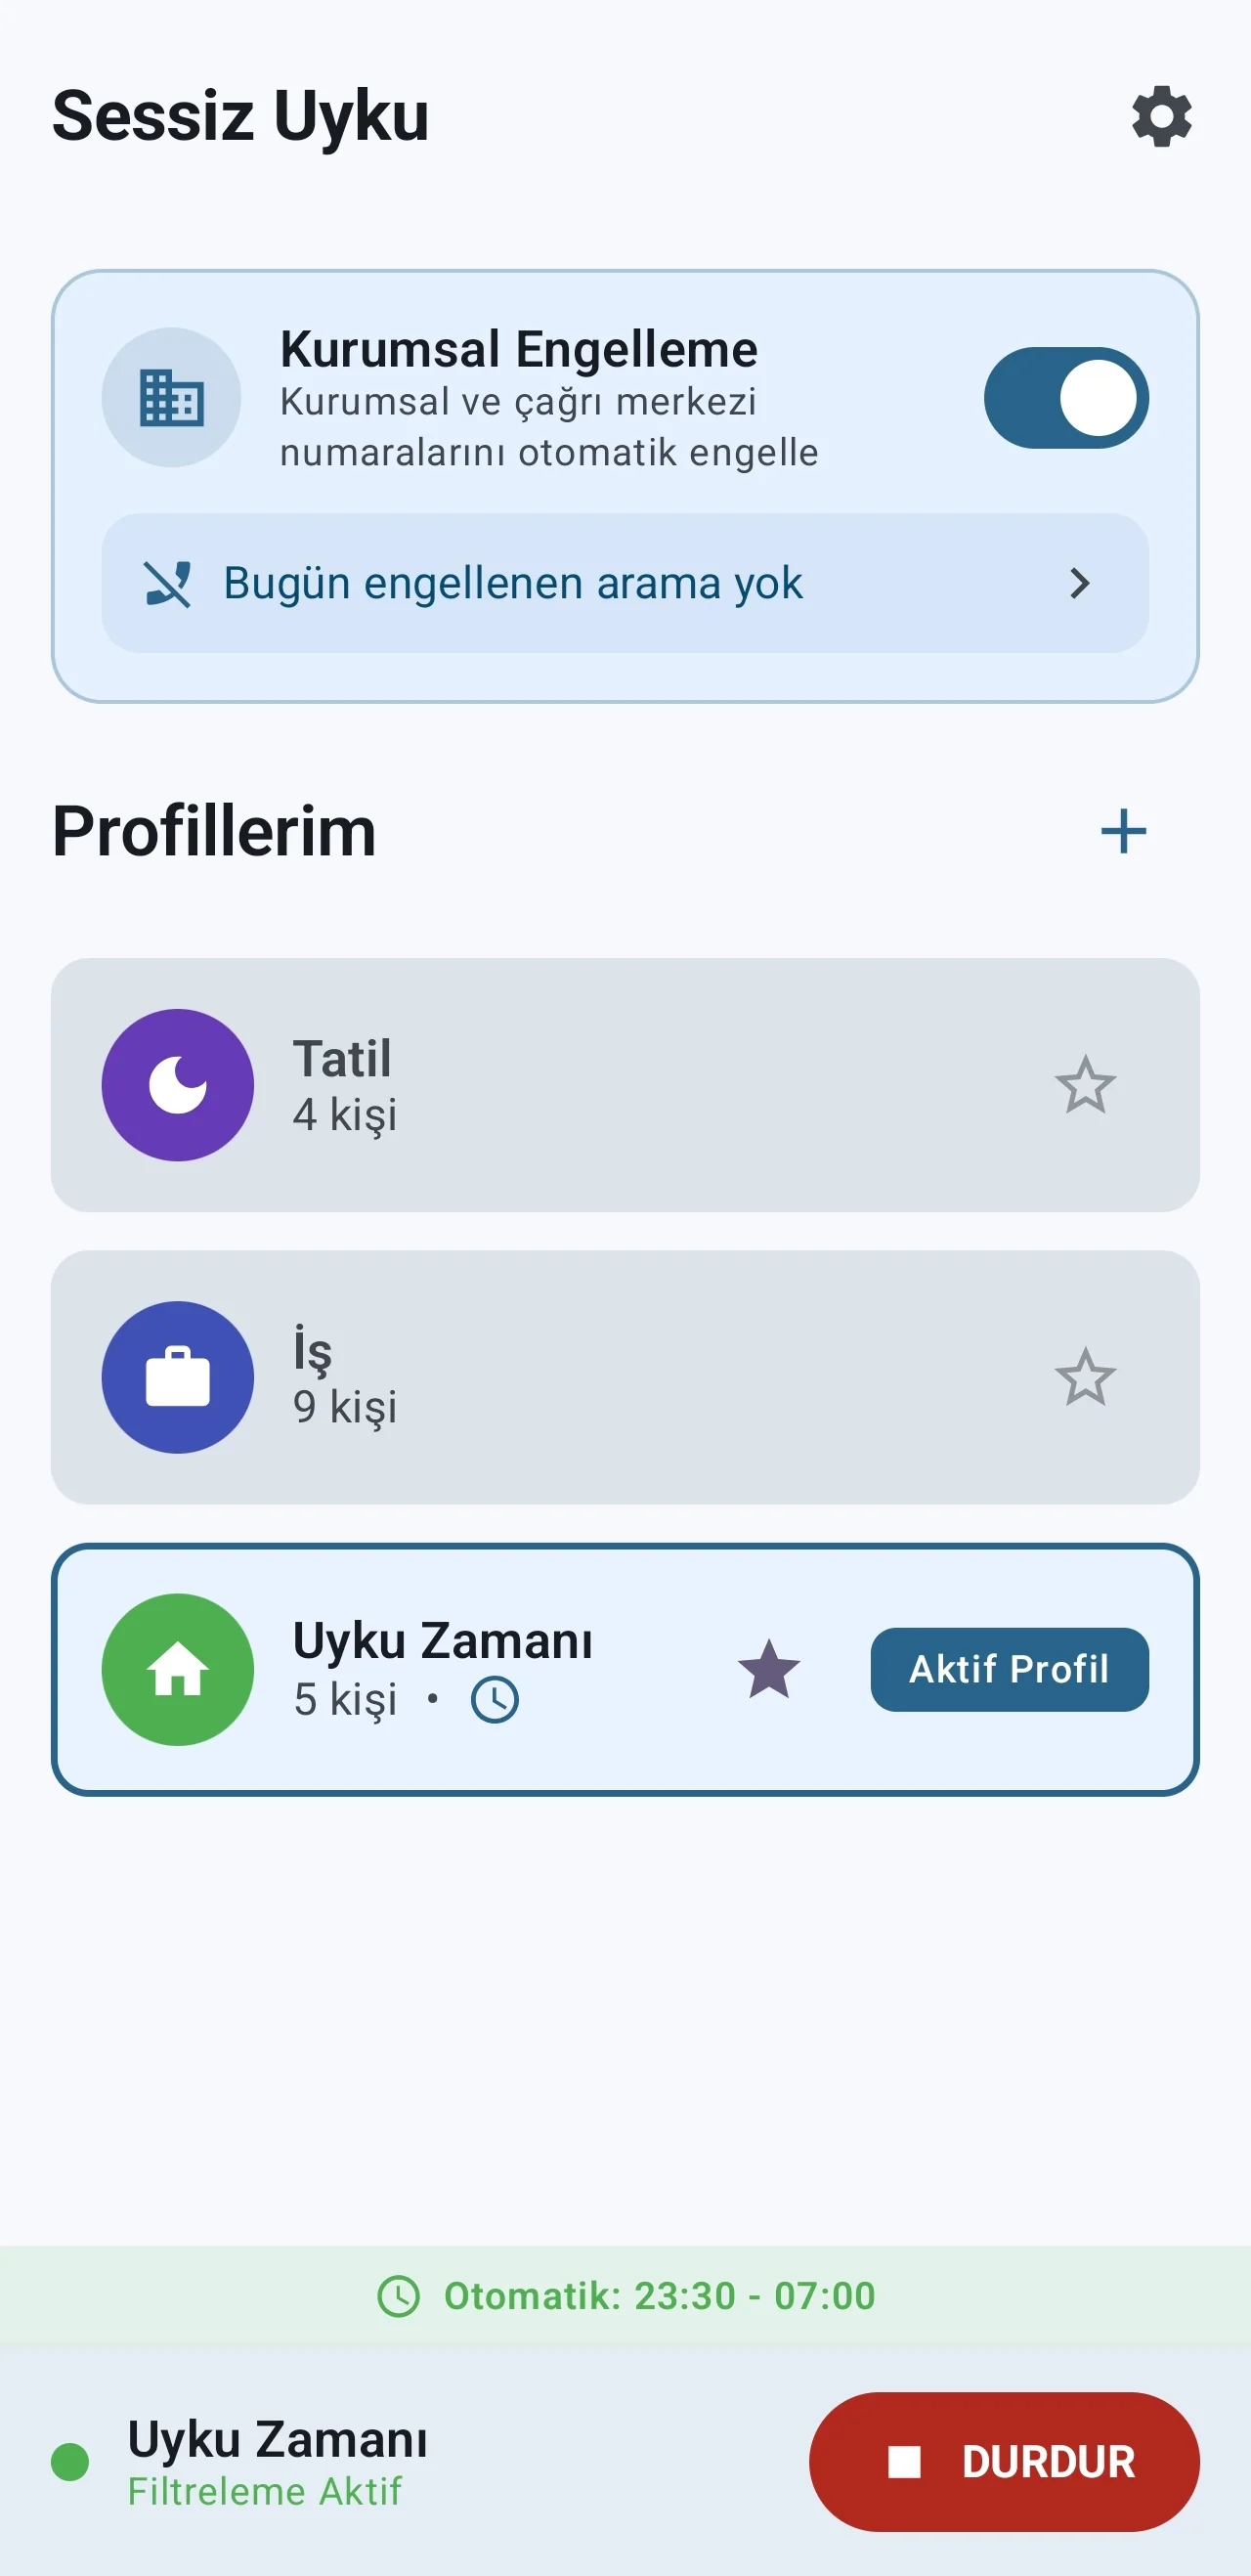Mark the Tatil profile as favorite
This screenshot has width=1251, height=2576.
(1085, 1085)
